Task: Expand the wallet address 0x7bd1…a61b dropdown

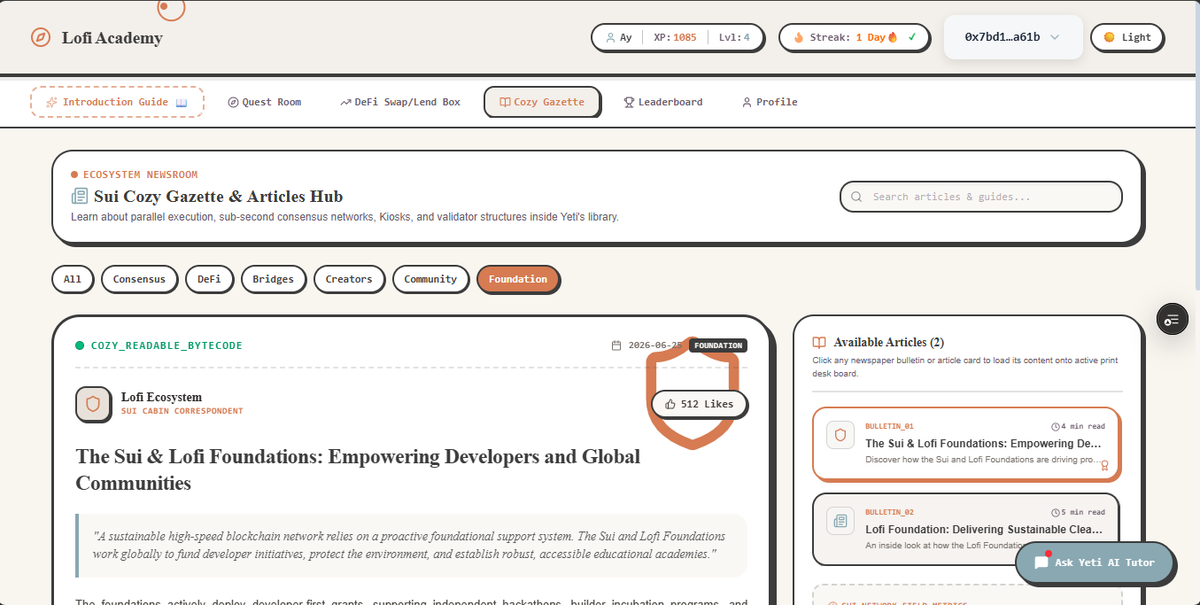Action: tap(1013, 37)
